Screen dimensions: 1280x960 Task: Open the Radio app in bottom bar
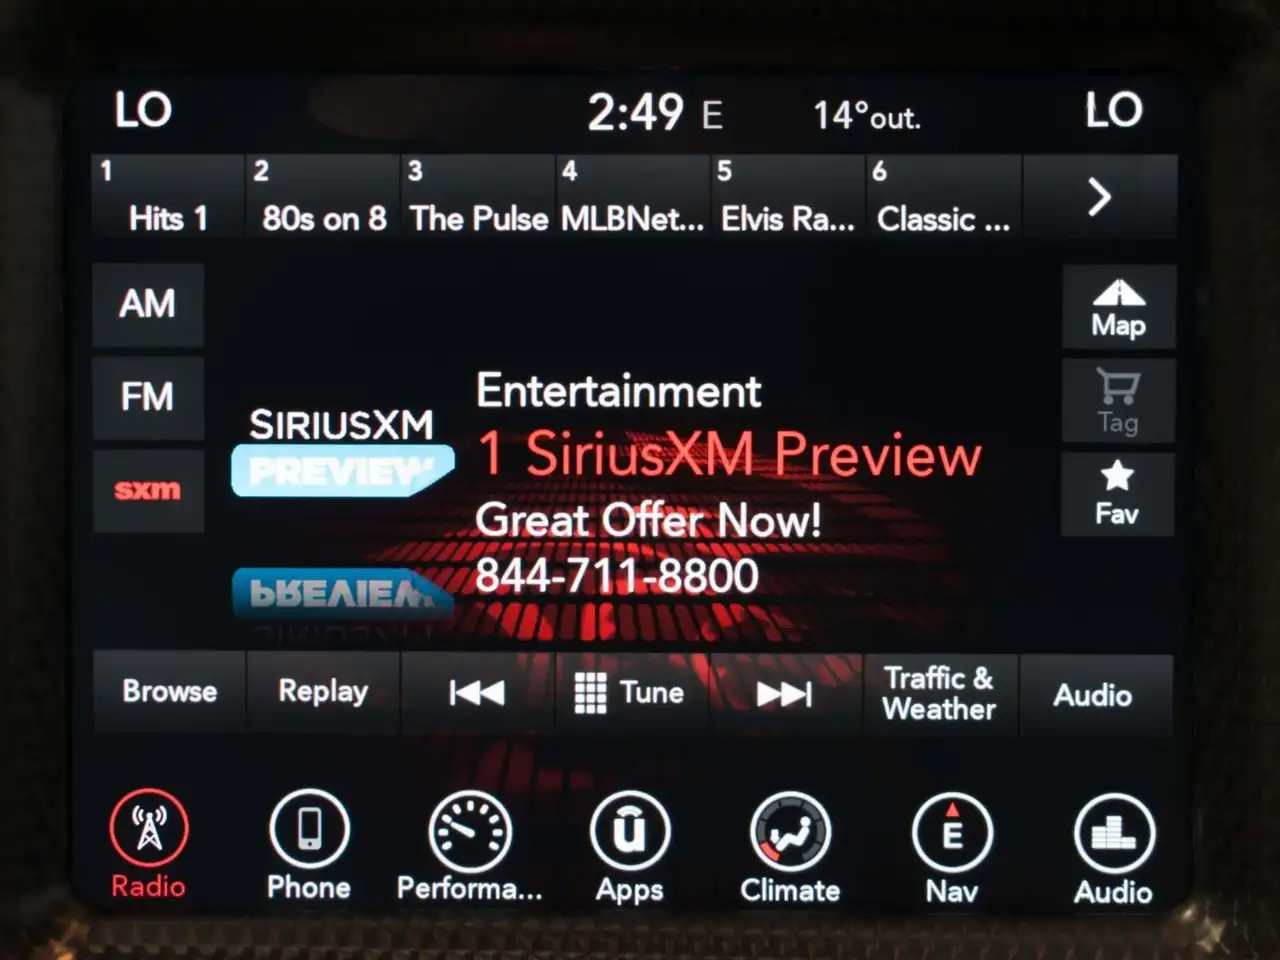[x=148, y=845]
